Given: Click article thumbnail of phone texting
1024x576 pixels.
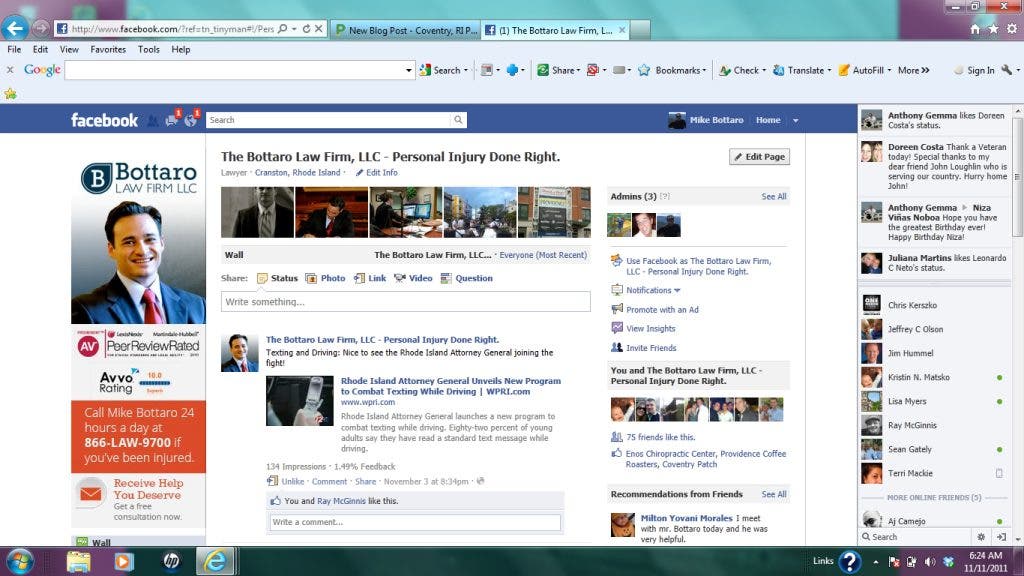Looking at the screenshot, I should (x=300, y=401).
